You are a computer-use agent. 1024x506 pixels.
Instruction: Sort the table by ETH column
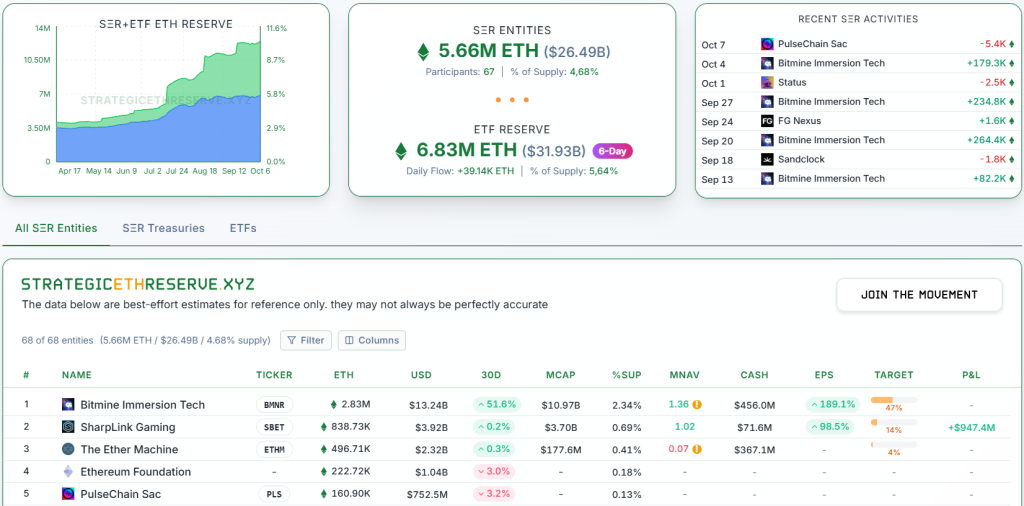pos(343,375)
